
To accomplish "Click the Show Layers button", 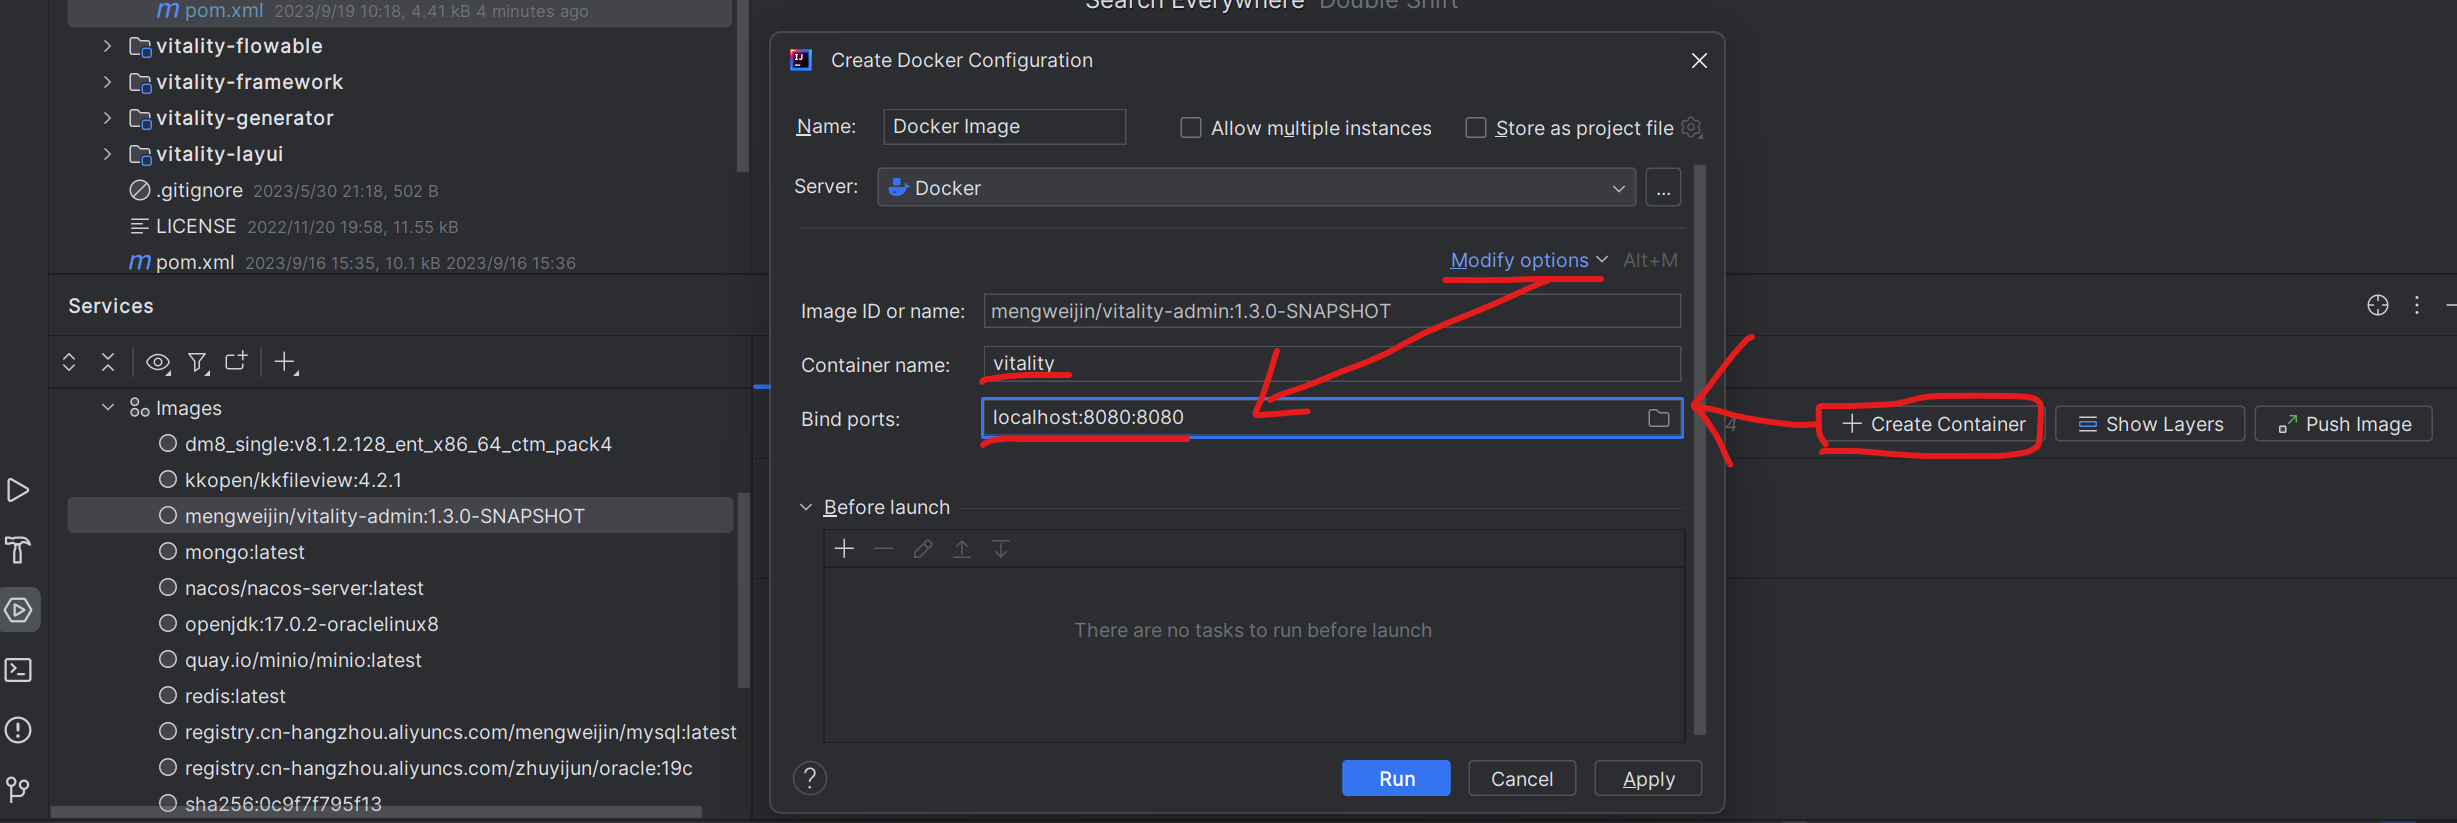I will 2150,424.
